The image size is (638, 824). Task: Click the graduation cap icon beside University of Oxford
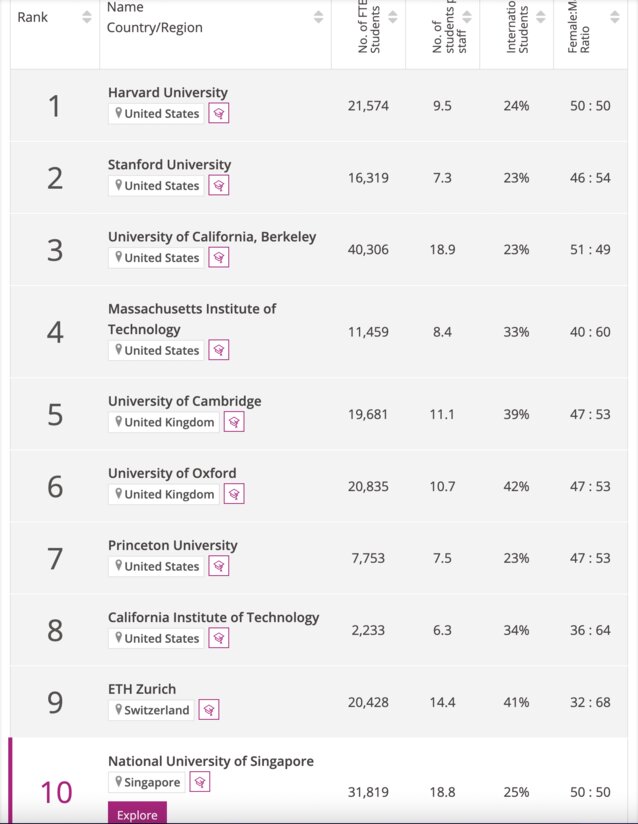pos(234,494)
